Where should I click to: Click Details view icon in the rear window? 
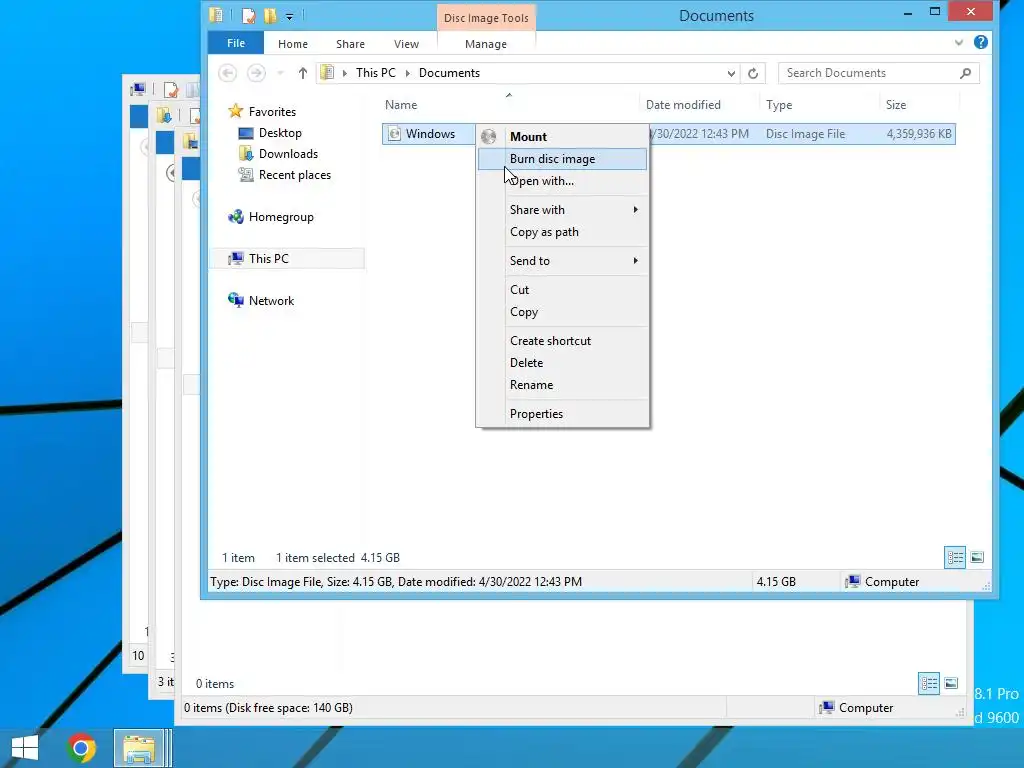(929, 683)
